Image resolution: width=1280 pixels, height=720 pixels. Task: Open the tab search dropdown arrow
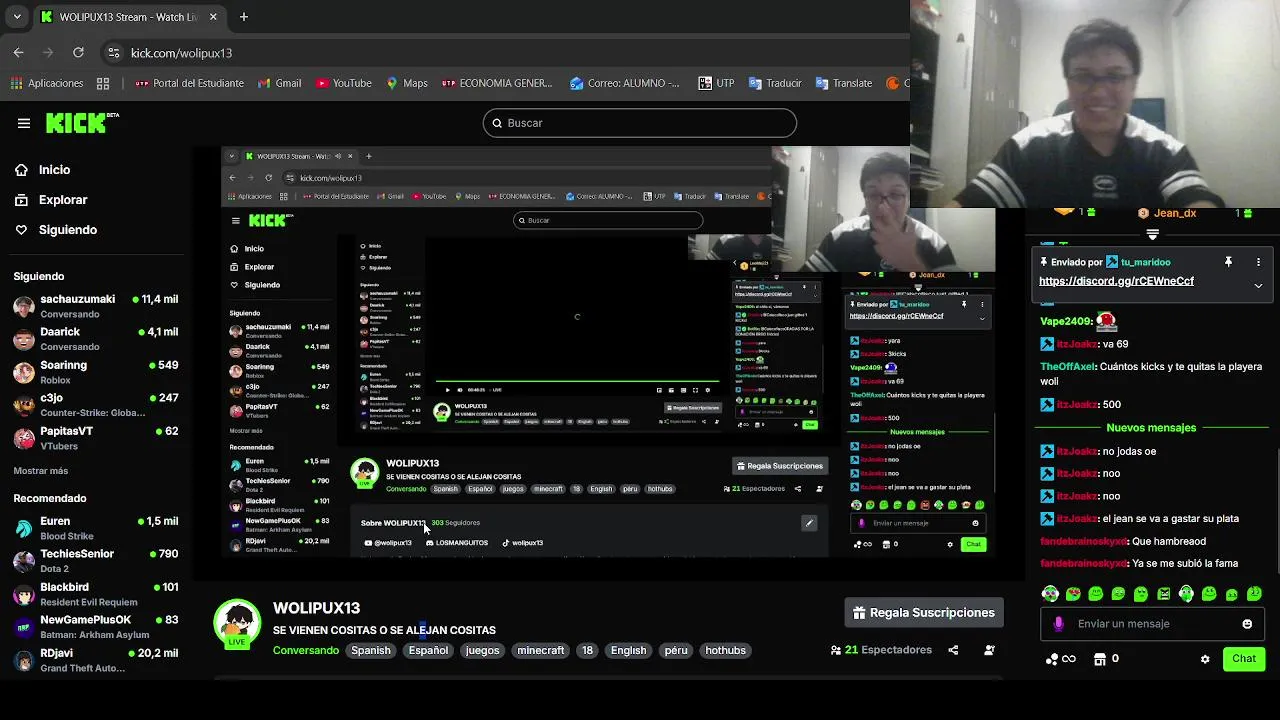pos(19,17)
